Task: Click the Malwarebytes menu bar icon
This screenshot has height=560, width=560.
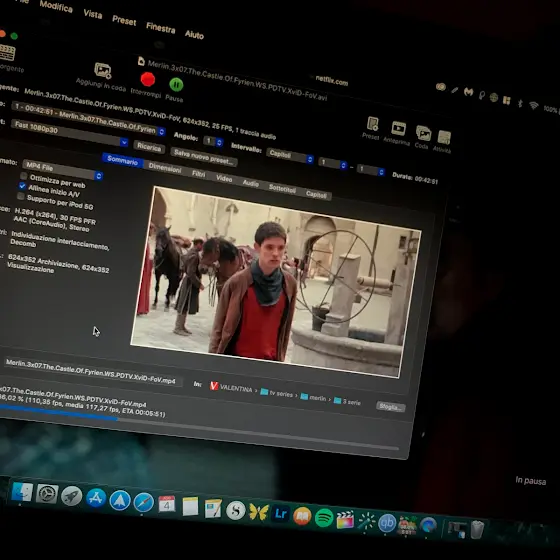Action: pos(469,92)
